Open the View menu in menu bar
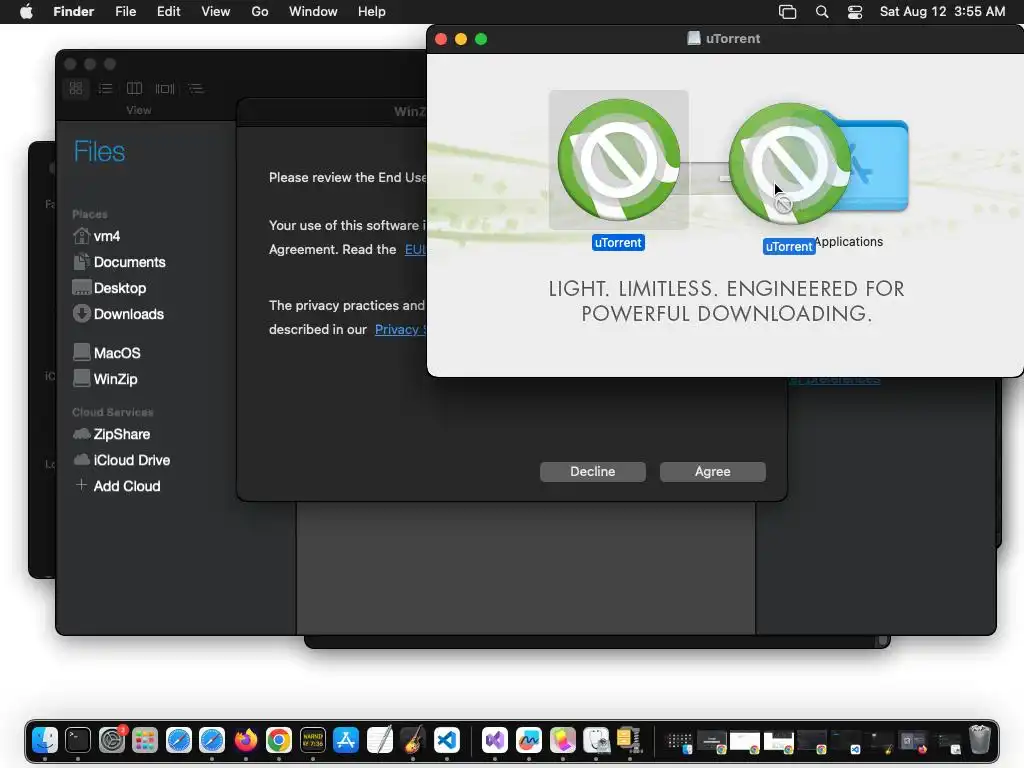 point(216,12)
